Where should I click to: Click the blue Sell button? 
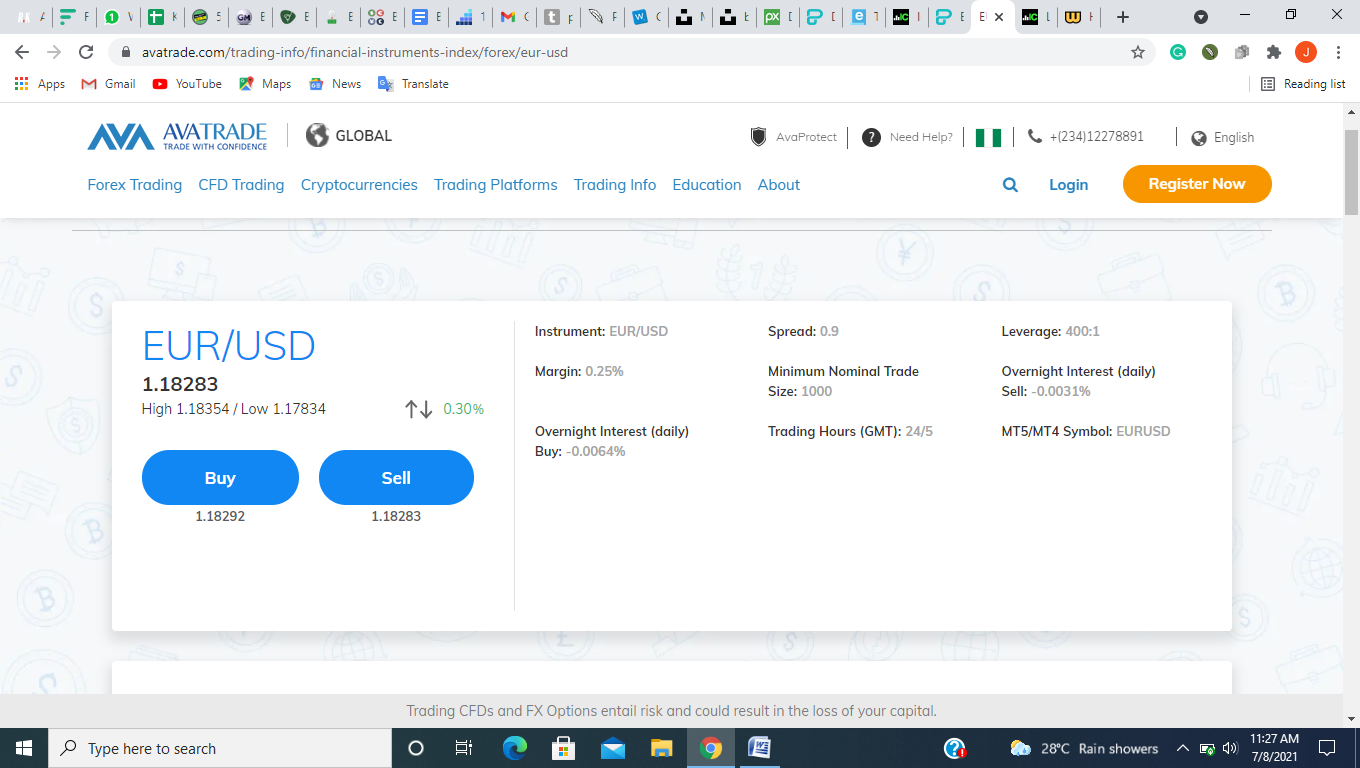(396, 478)
